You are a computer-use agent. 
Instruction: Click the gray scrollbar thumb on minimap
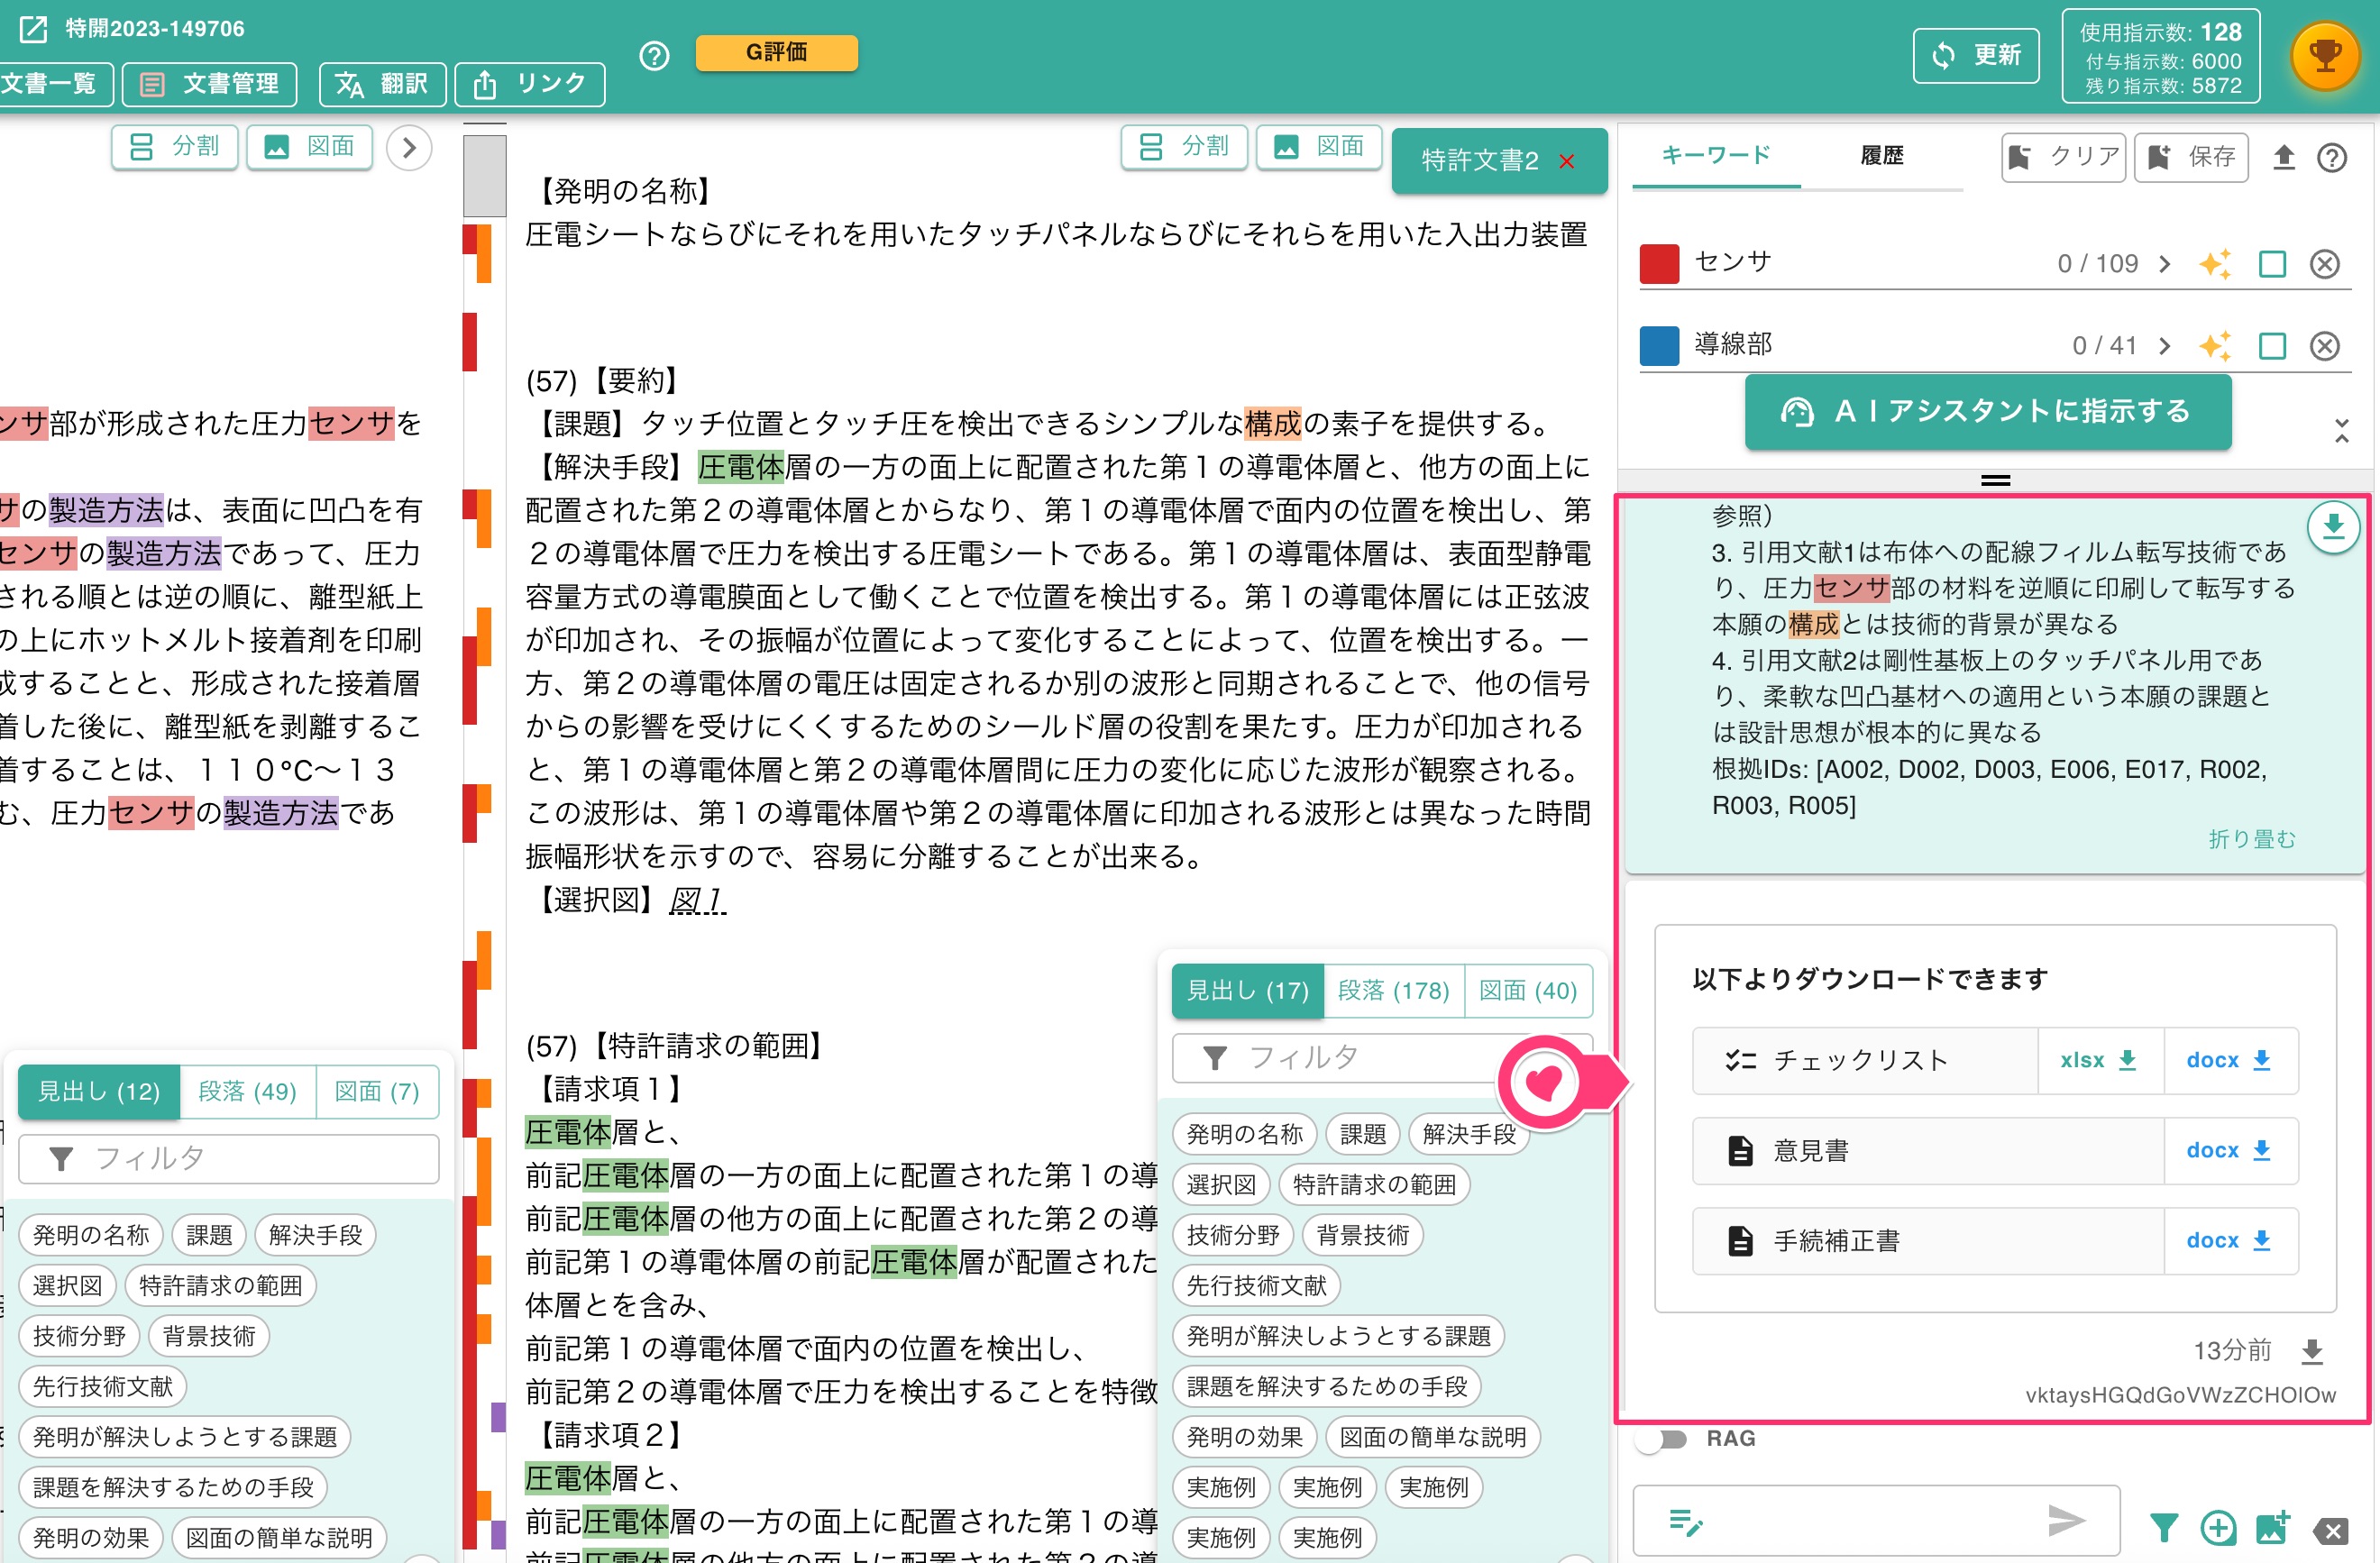pos(485,176)
